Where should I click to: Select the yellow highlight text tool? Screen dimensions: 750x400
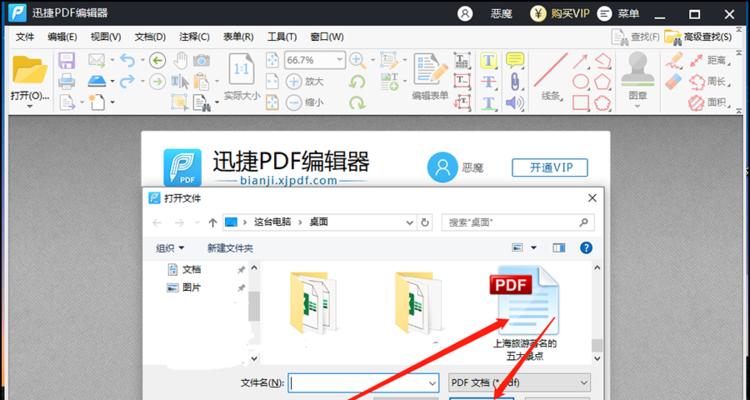[488, 61]
